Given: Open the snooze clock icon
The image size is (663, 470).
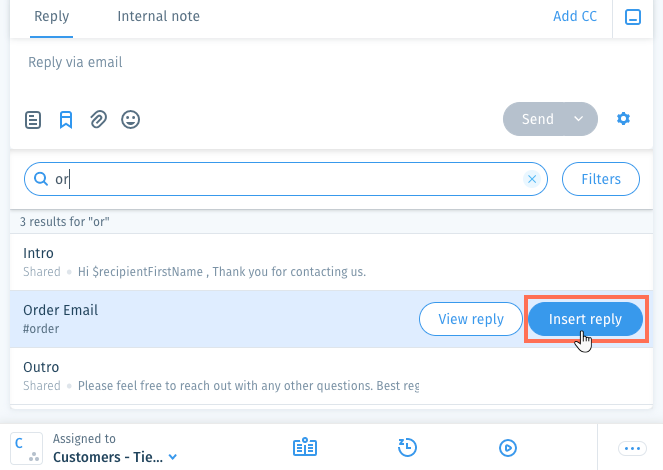Looking at the screenshot, I should point(407,448).
